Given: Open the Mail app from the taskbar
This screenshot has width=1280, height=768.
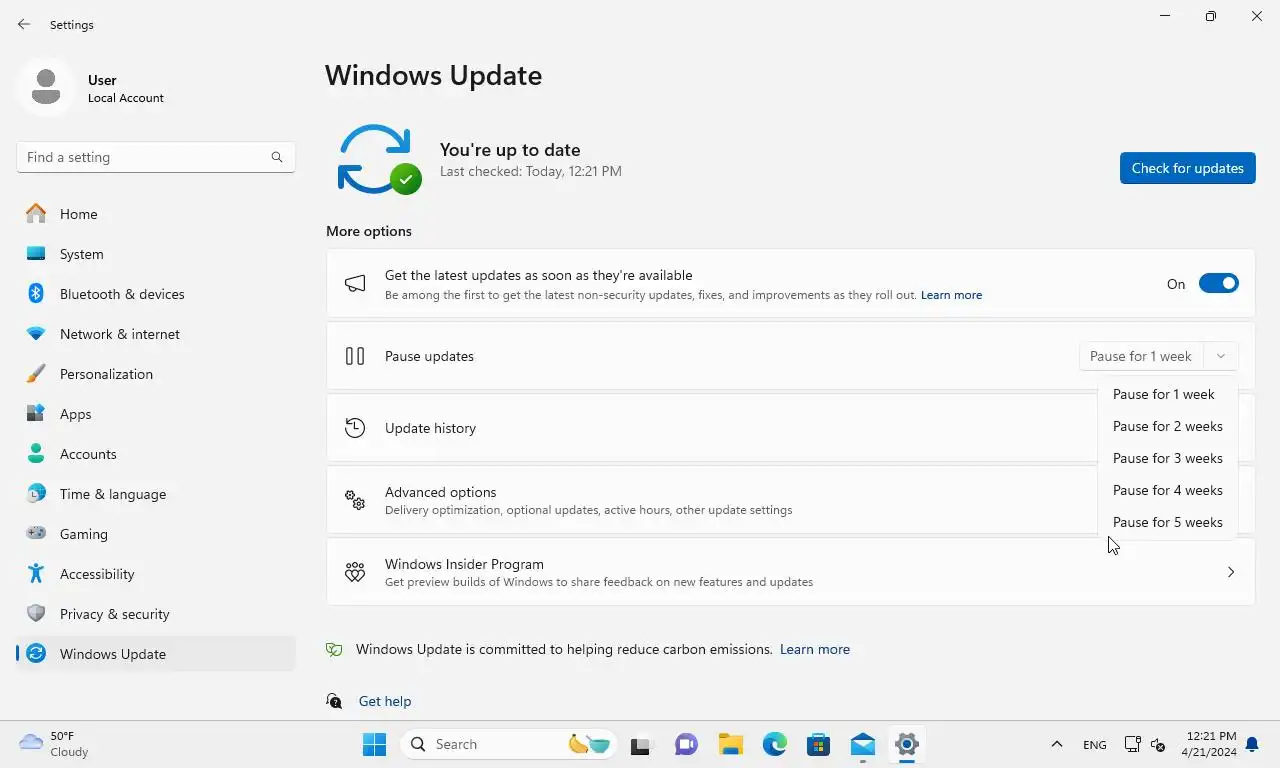Looking at the screenshot, I should coord(863,744).
